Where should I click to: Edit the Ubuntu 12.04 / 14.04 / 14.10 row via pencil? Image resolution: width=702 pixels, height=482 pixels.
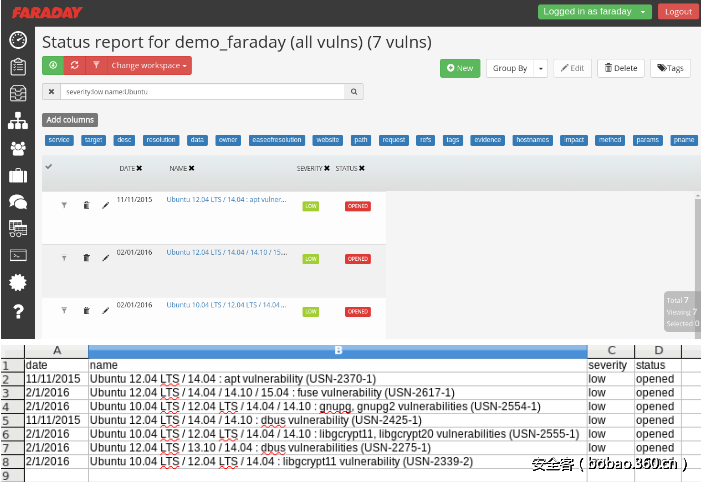[106, 258]
